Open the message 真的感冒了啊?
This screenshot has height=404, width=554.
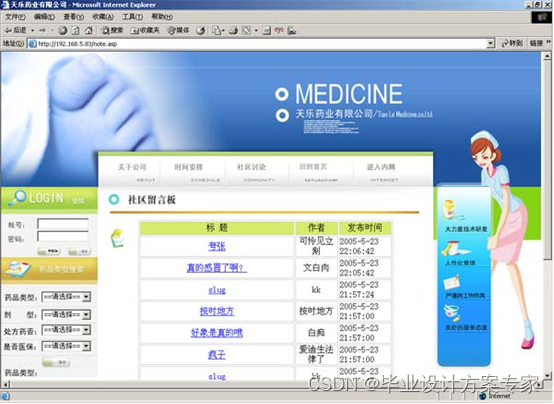coord(217,268)
